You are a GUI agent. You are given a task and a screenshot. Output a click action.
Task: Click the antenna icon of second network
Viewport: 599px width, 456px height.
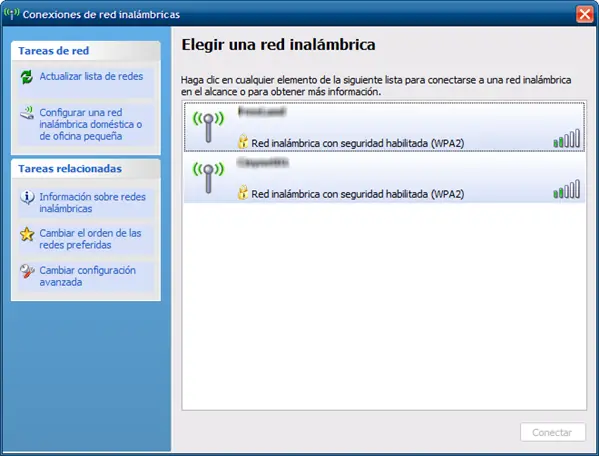208,178
